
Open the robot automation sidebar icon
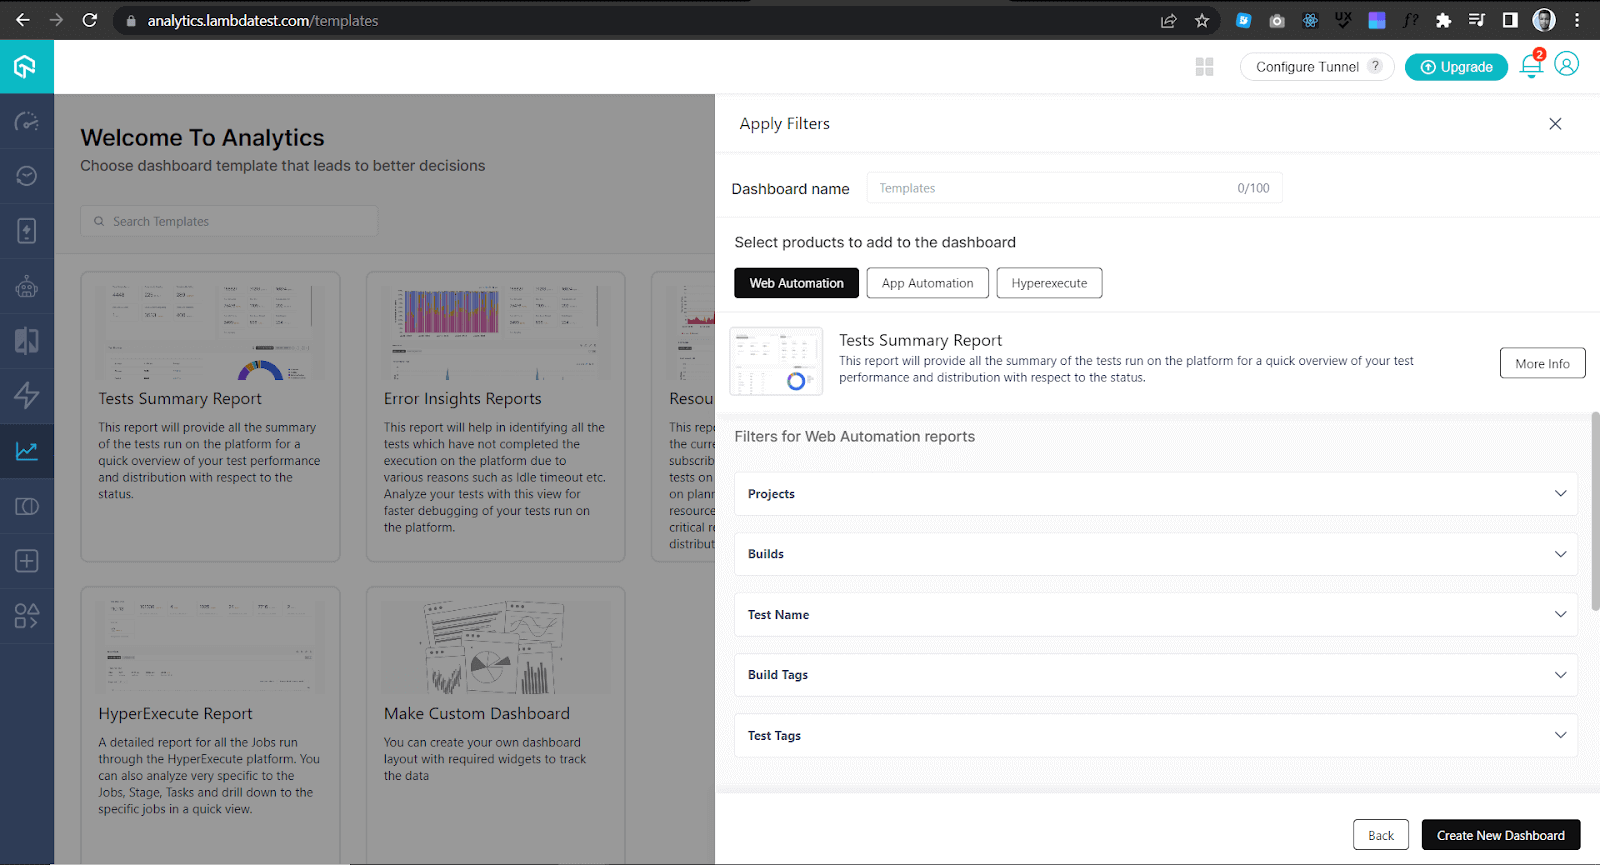(x=27, y=287)
